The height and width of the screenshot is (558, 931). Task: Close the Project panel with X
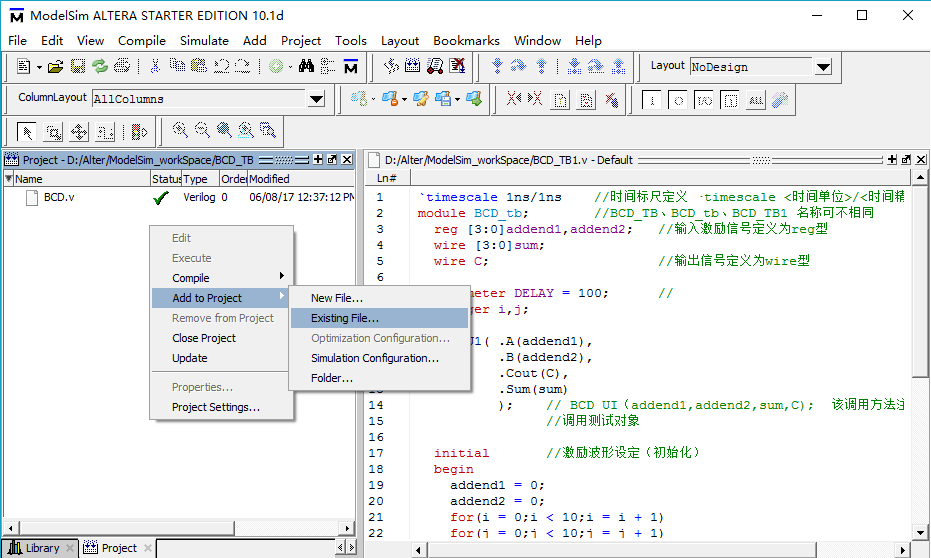347,159
